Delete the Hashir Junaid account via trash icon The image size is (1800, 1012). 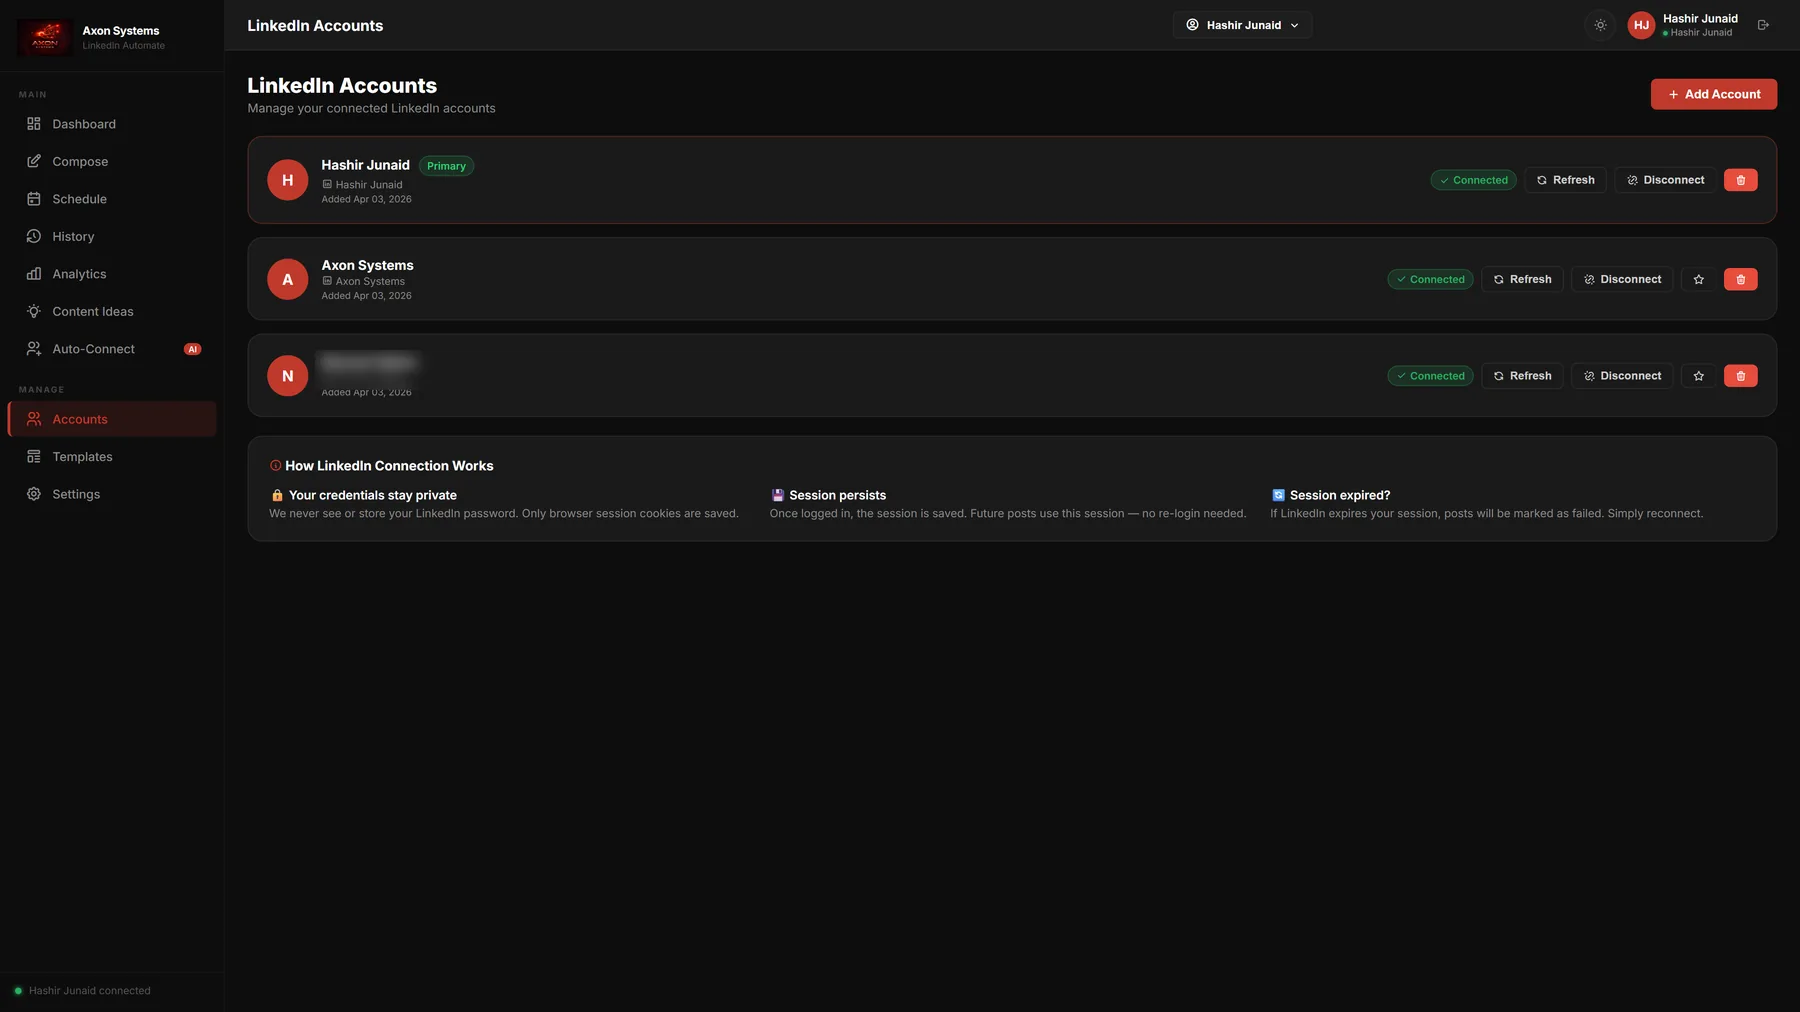(x=1740, y=180)
